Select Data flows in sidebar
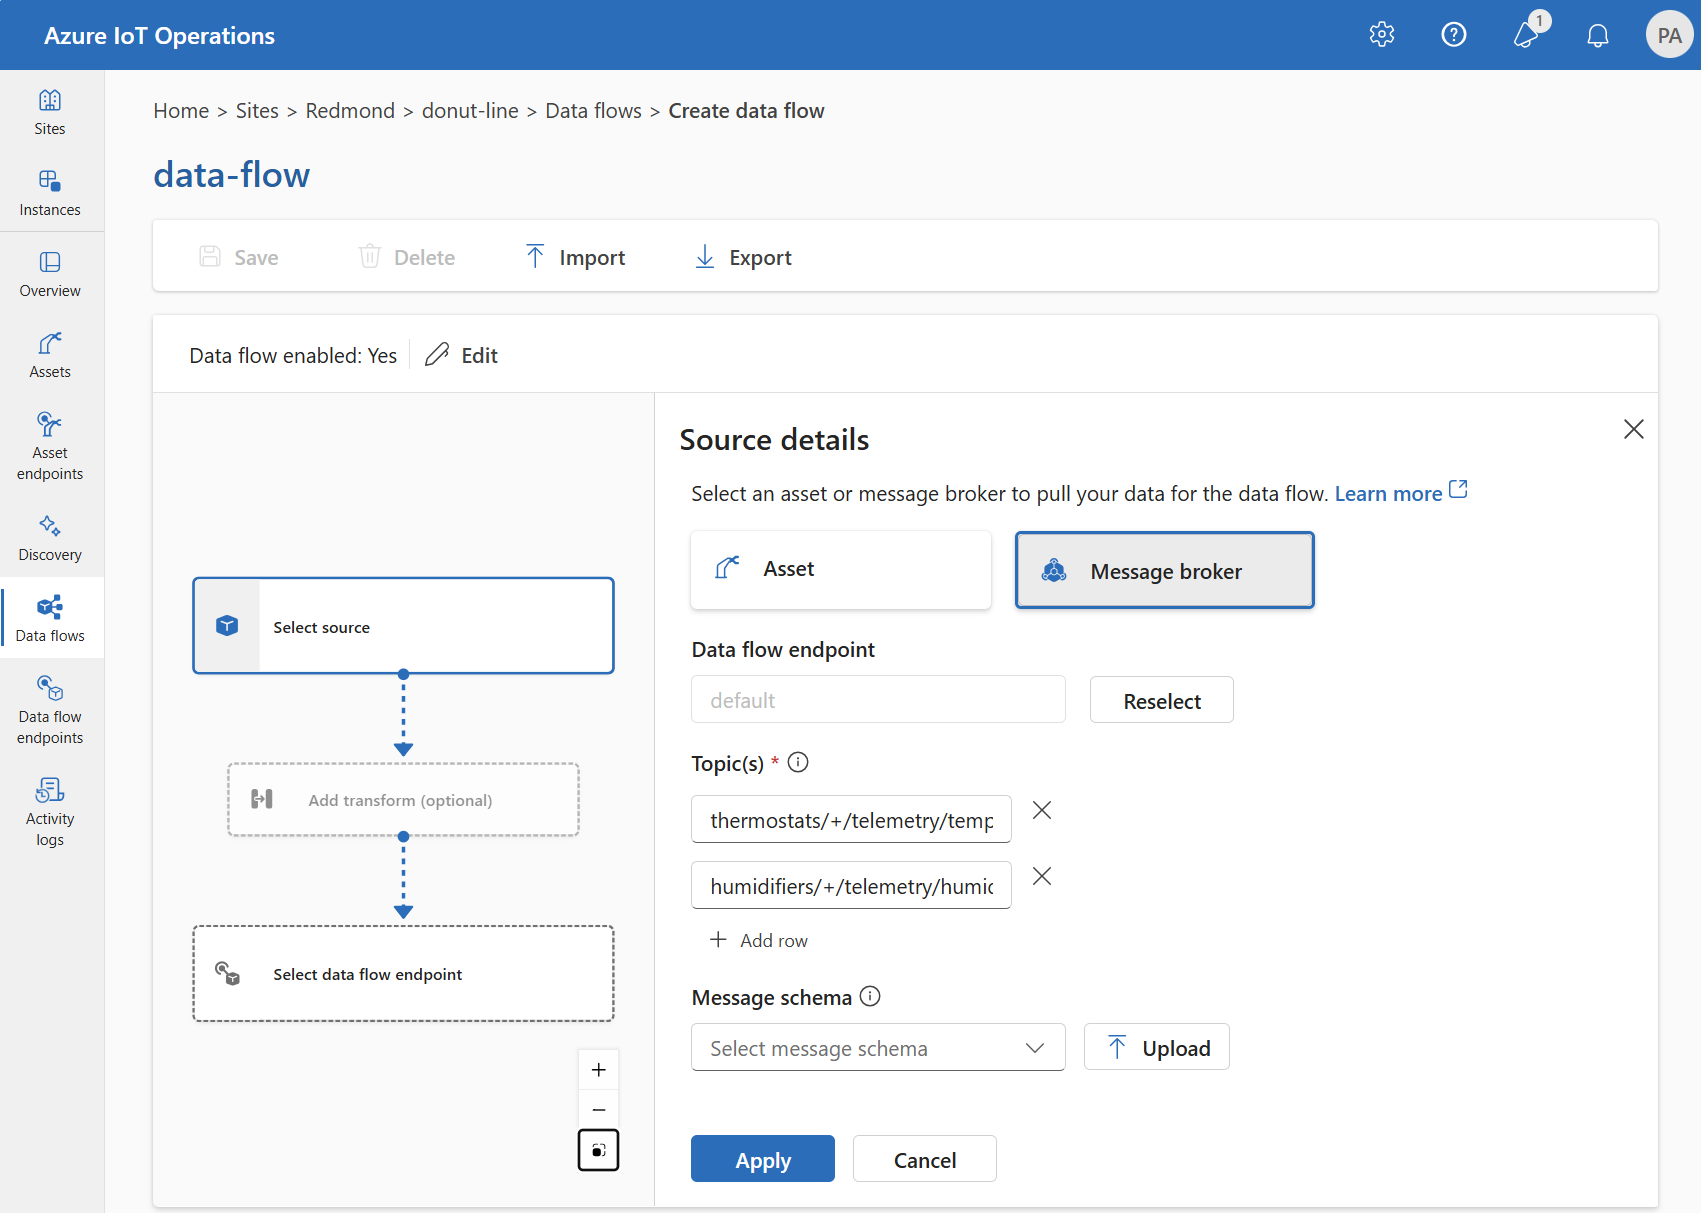Screen dimensions: 1701x1213 tap(50, 619)
